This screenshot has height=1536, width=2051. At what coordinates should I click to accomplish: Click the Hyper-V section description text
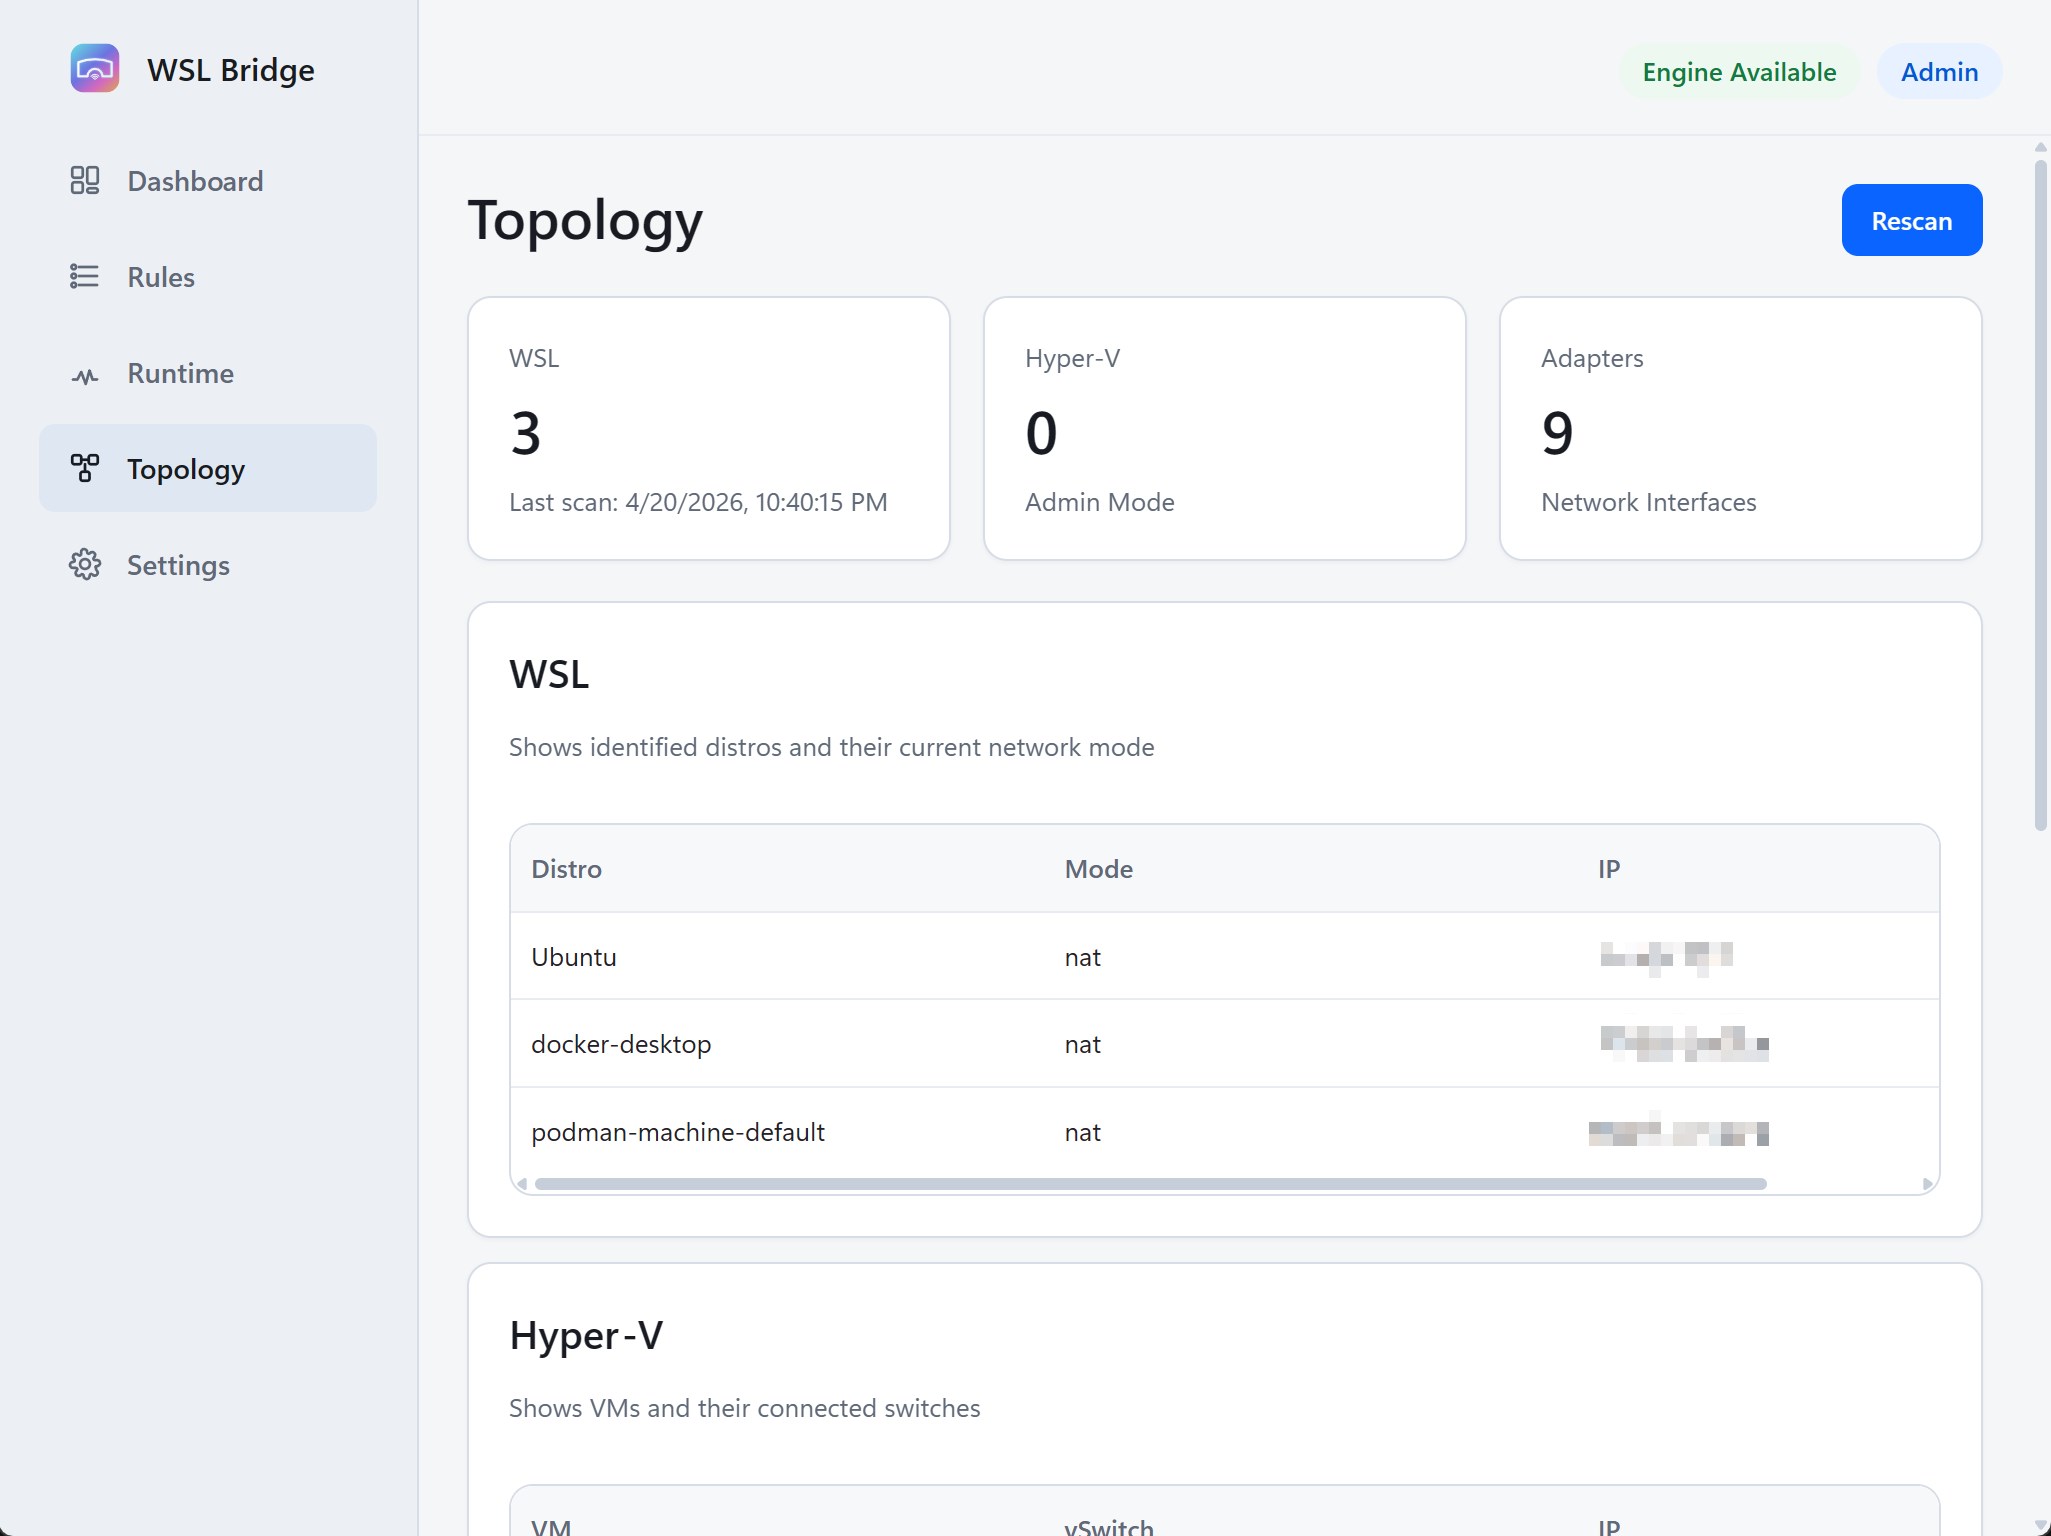click(745, 1408)
